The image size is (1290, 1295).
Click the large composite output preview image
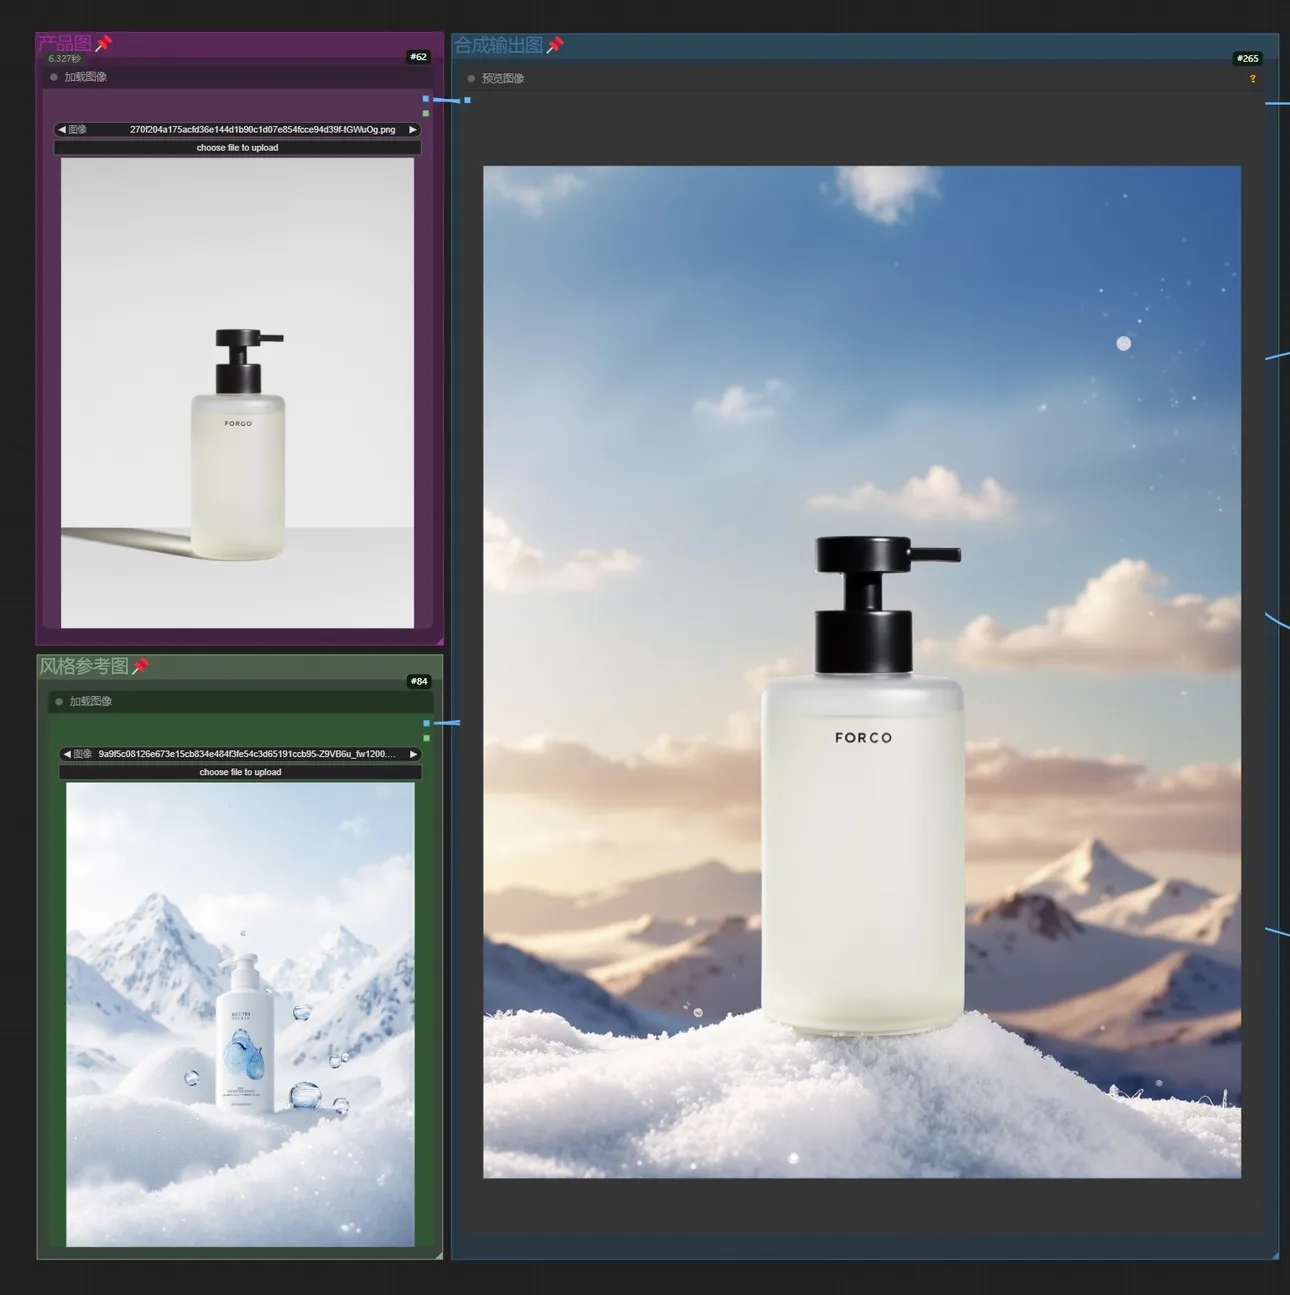(x=862, y=672)
